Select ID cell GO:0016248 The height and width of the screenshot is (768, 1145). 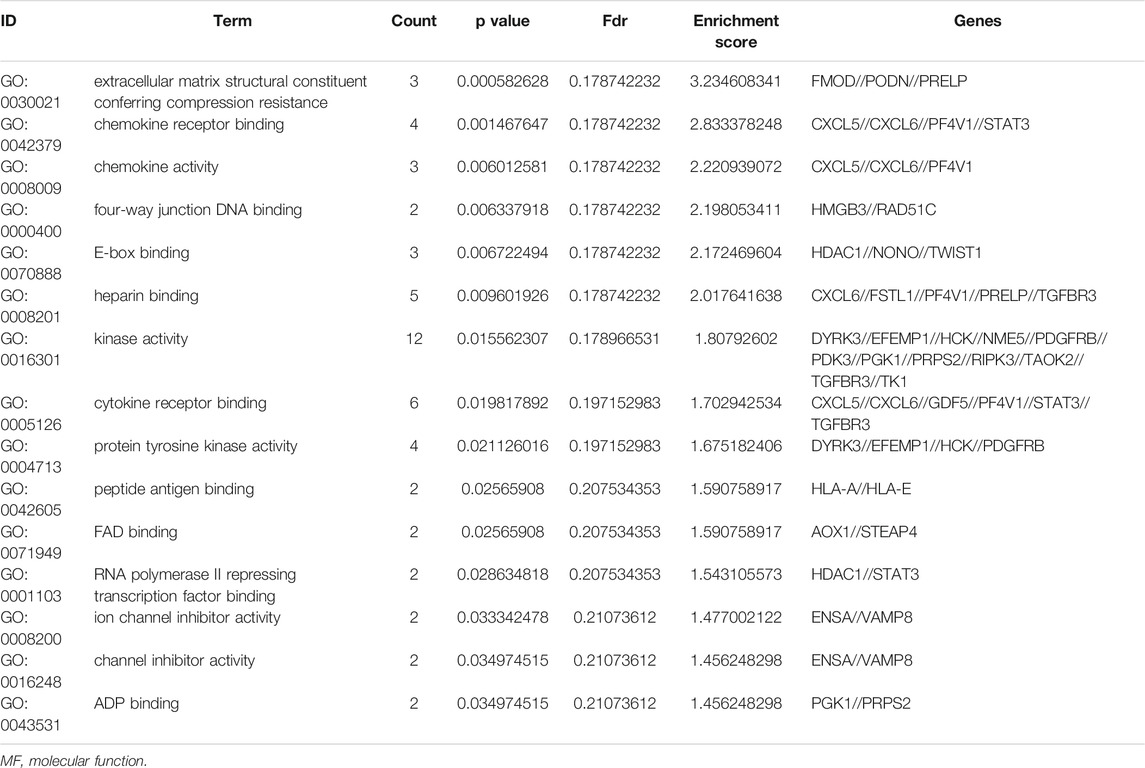pos(31,672)
